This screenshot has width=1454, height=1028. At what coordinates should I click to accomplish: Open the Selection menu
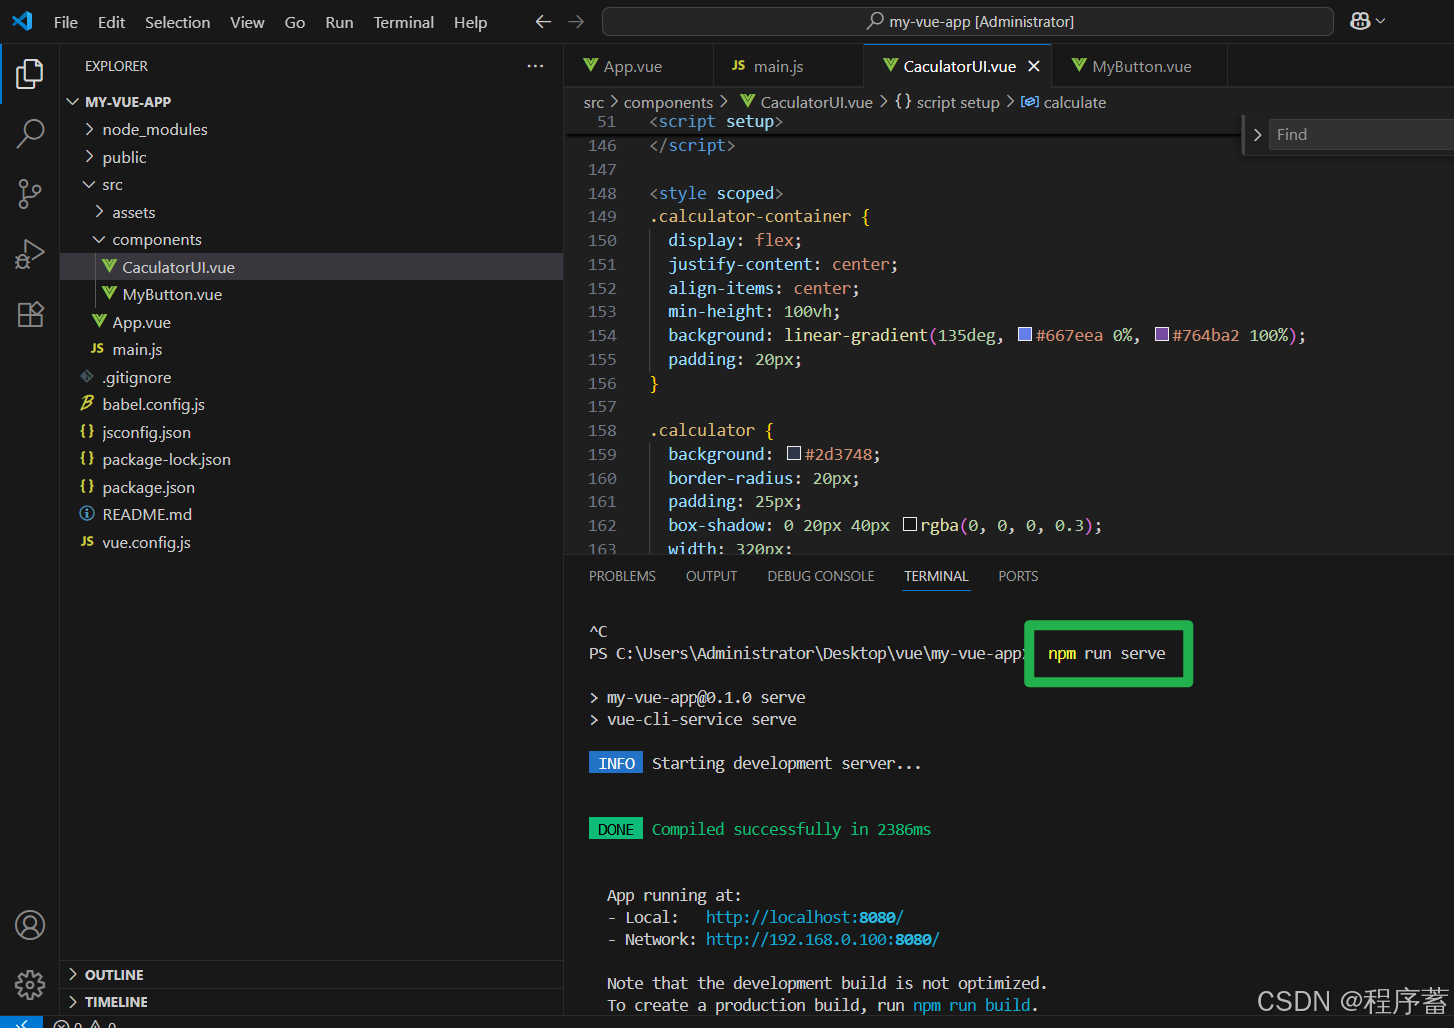[177, 22]
